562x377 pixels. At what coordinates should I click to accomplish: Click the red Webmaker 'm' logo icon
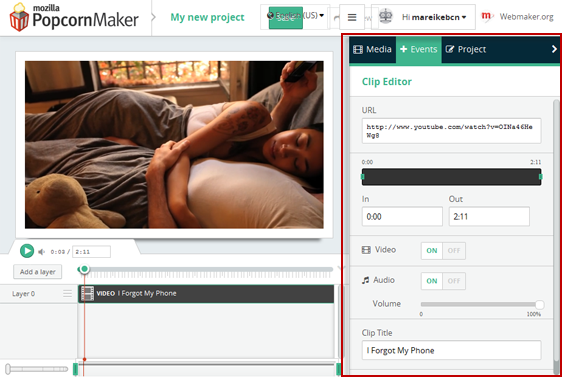[486, 16]
